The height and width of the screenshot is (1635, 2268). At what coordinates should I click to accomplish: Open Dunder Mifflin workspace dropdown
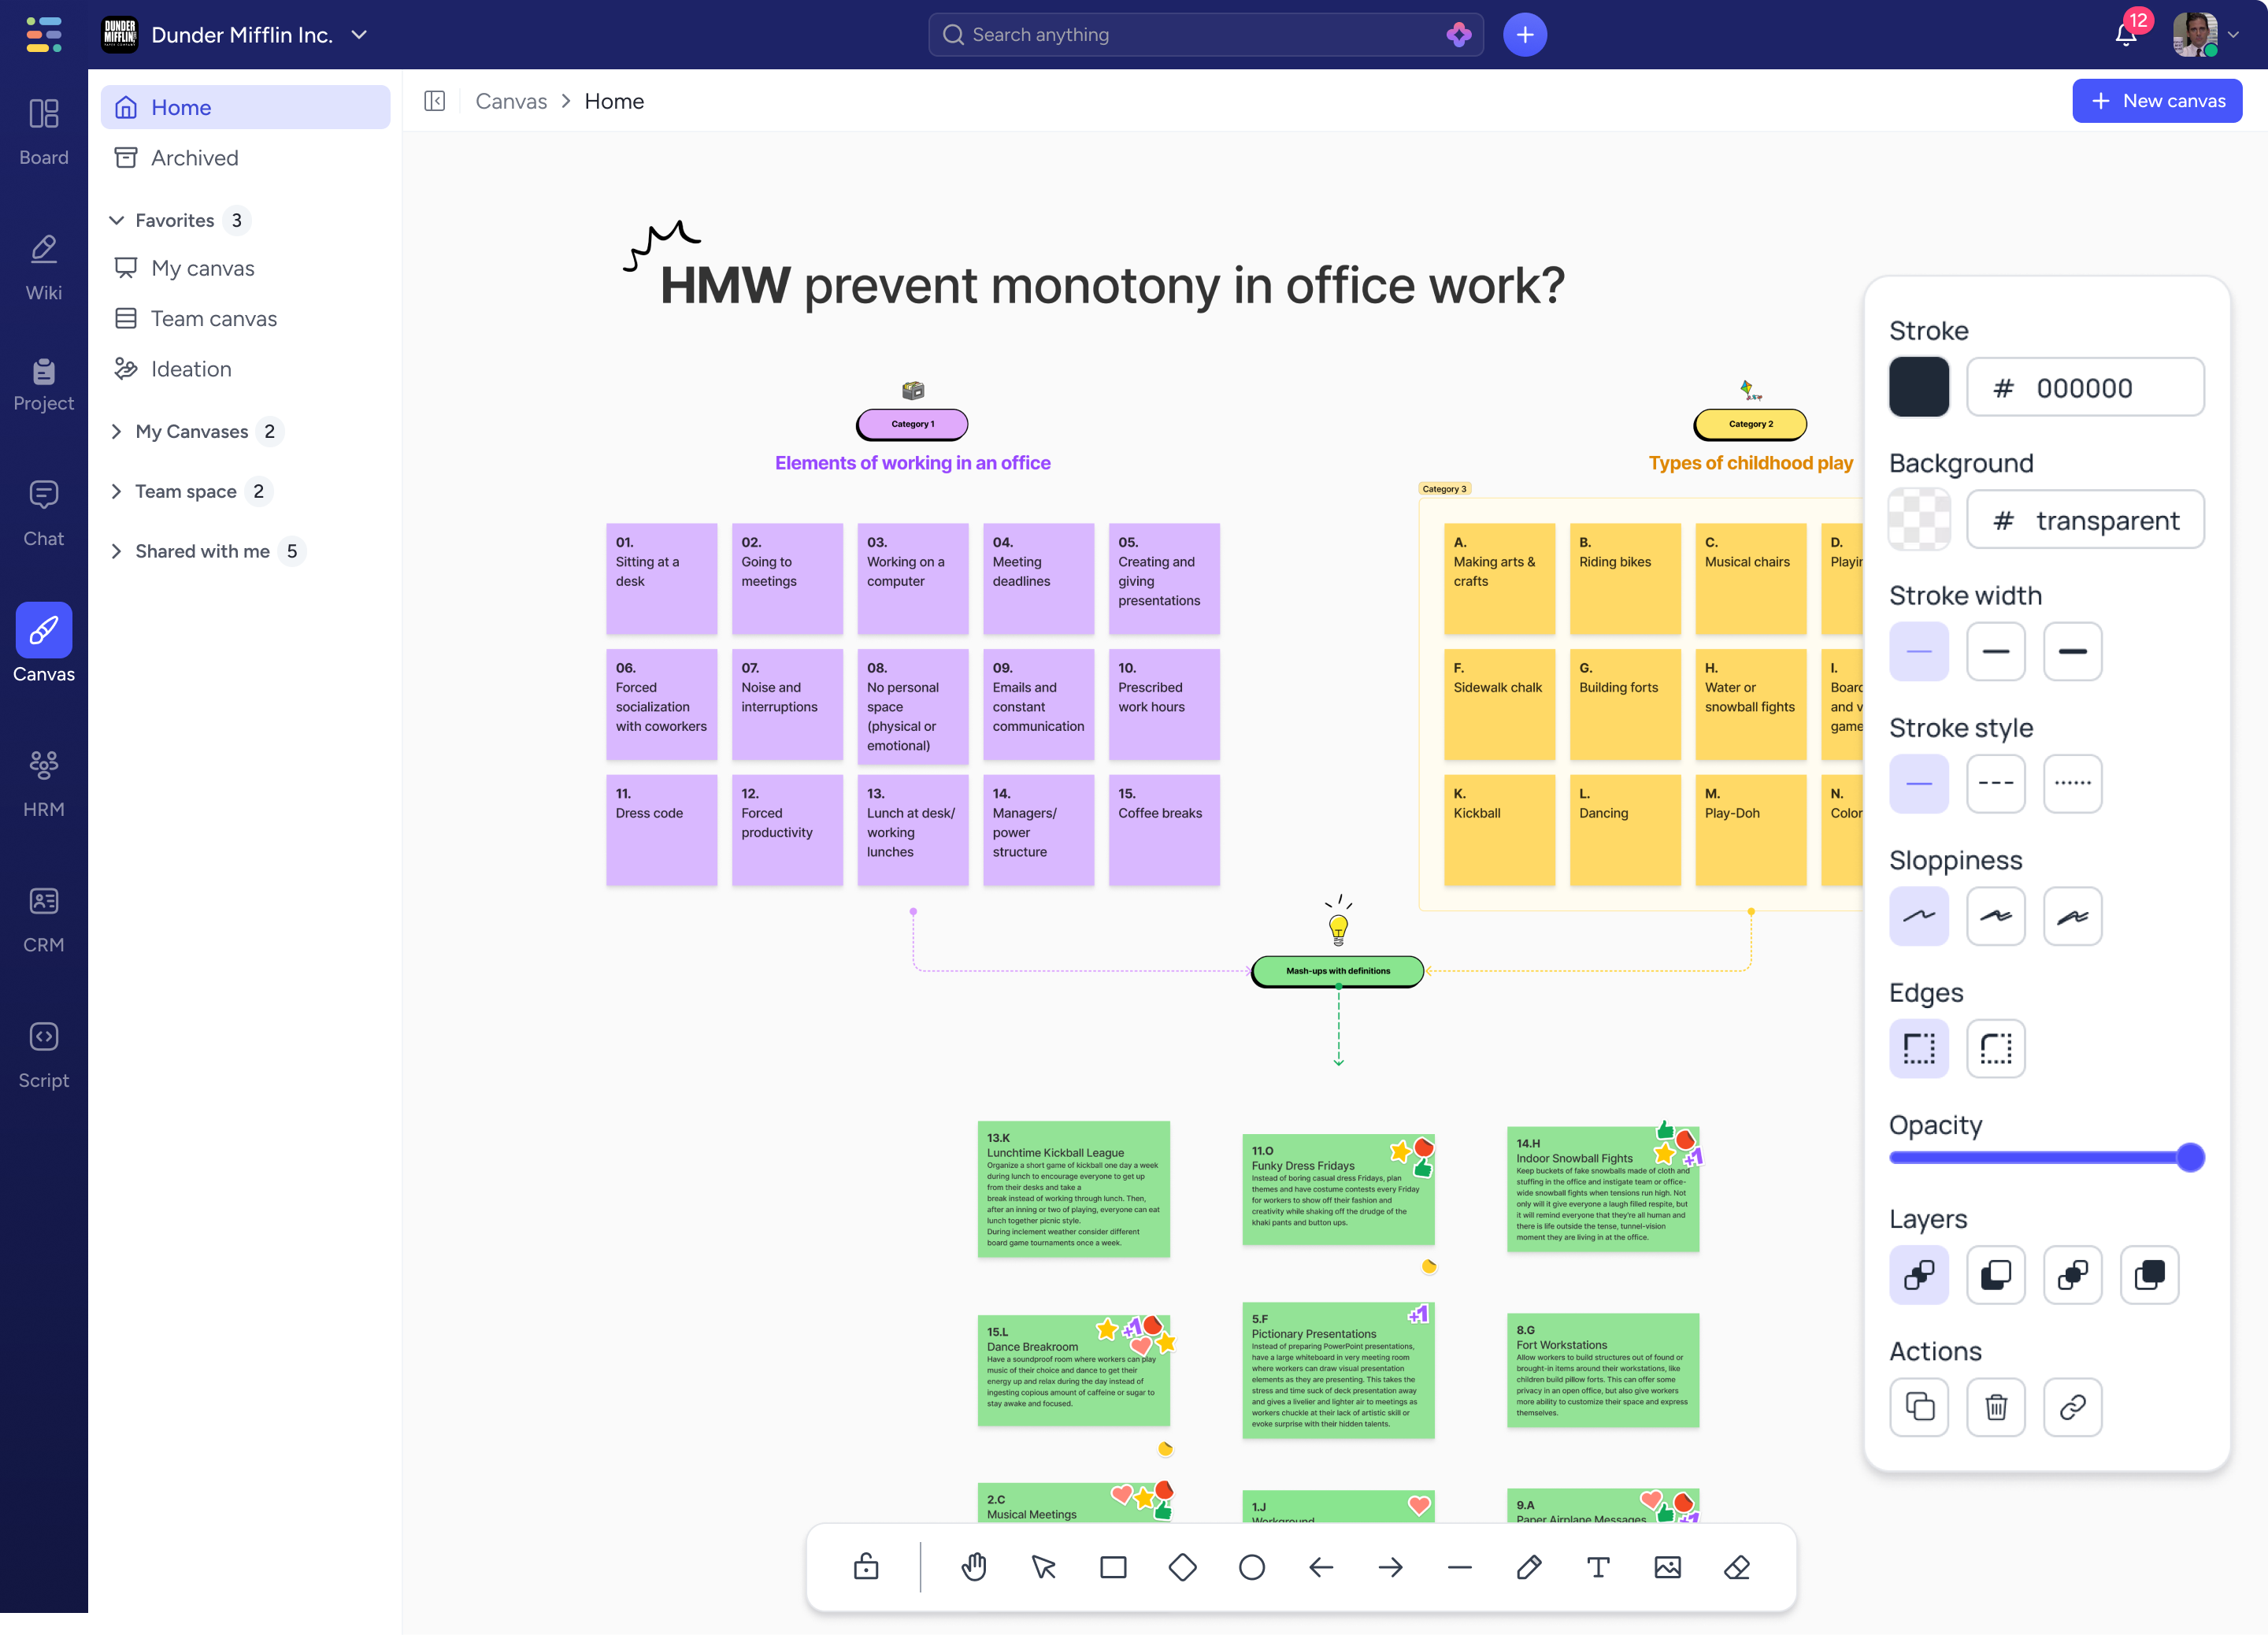coord(359,35)
